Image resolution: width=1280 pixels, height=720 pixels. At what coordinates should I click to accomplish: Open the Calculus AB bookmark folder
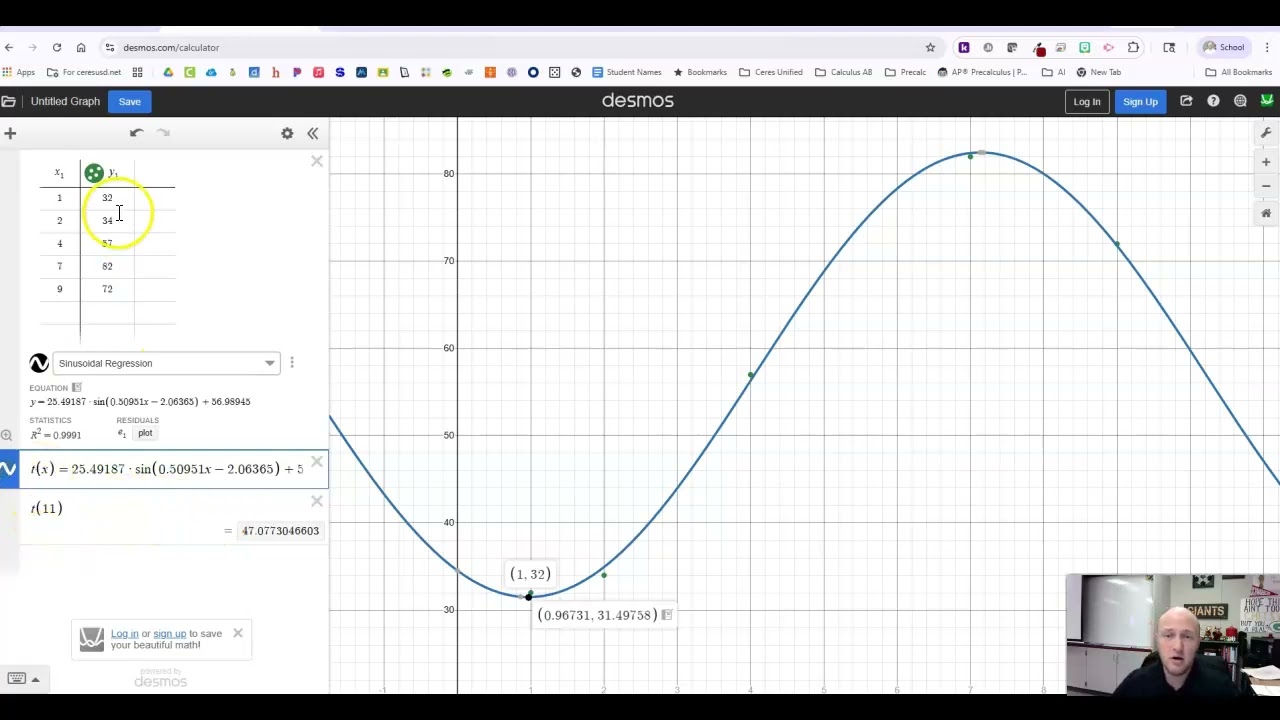click(x=844, y=72)
